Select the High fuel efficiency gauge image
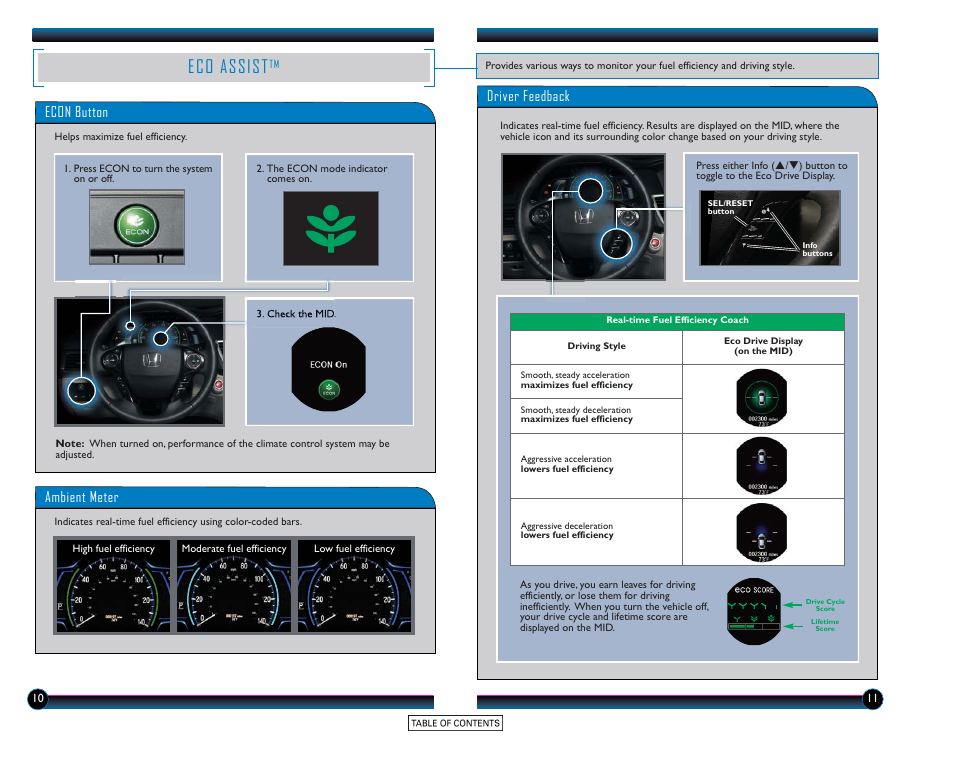Screen dimensions: 954x781 click(x=113, y=586)
